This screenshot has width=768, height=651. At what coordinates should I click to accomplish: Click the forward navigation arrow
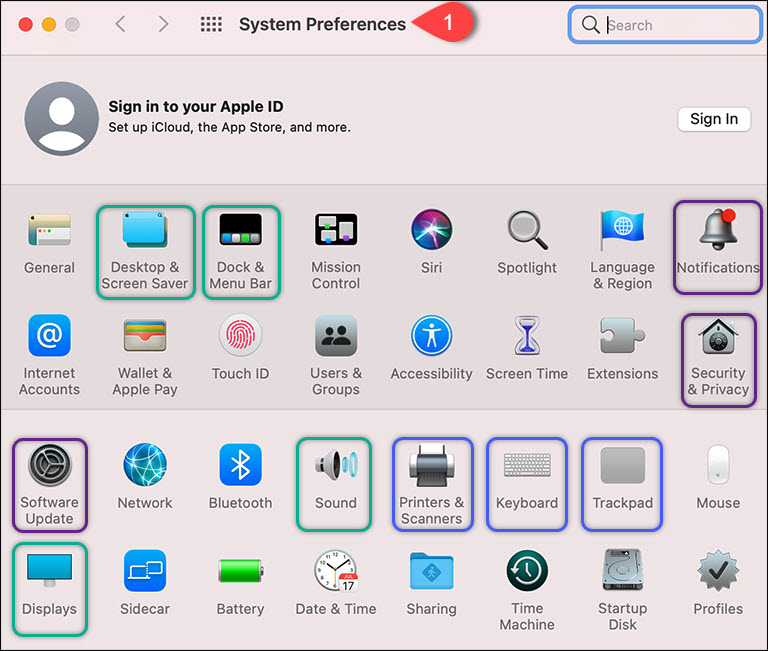pos(163,24)
